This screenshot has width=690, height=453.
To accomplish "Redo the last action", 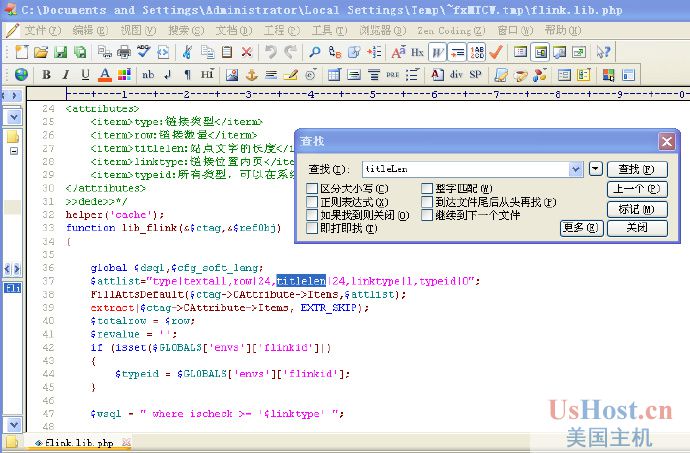I will 290,52.
